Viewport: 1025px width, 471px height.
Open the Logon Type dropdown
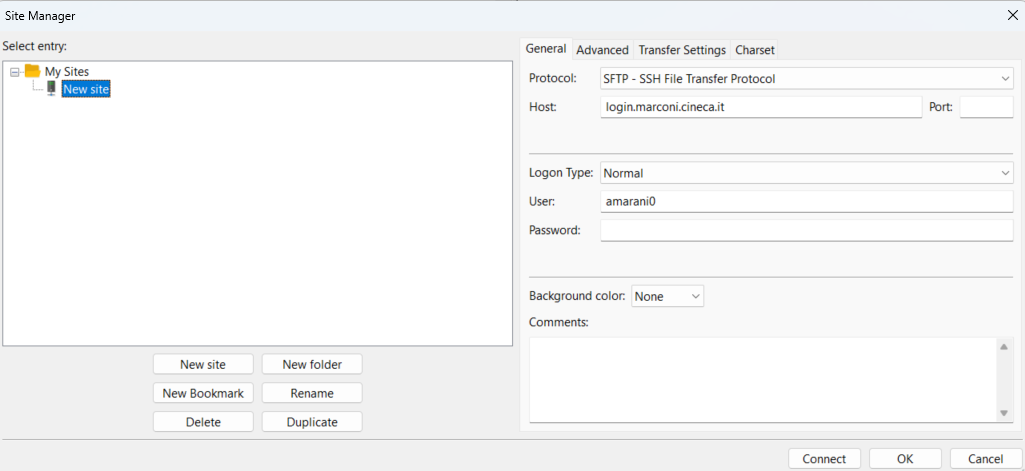click(x=806, y=173)
